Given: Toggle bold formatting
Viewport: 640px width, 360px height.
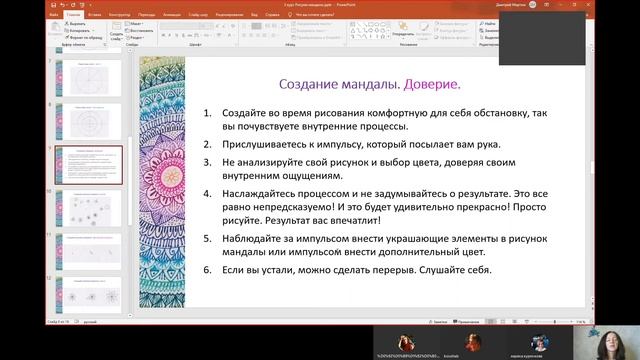Looking at the screenshot, I should click(x=163, y=36).
